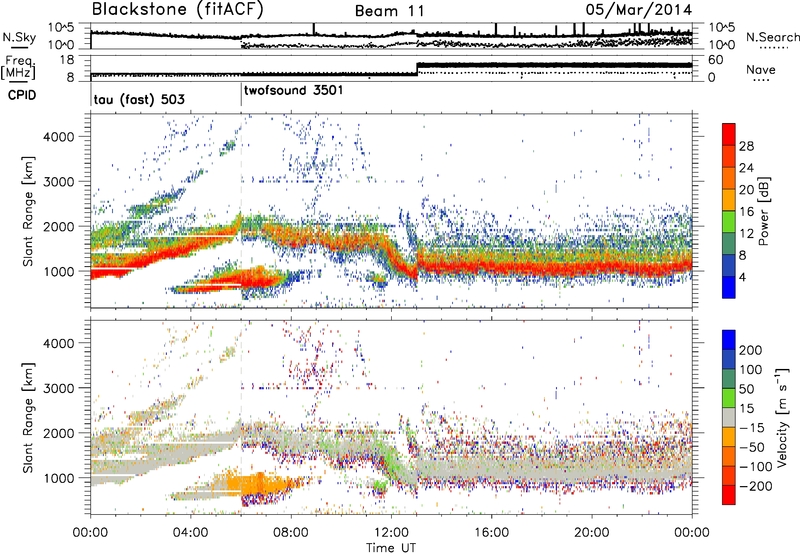
Task: Click the '16:00' time axis label
Action: [x=491, y=533]
